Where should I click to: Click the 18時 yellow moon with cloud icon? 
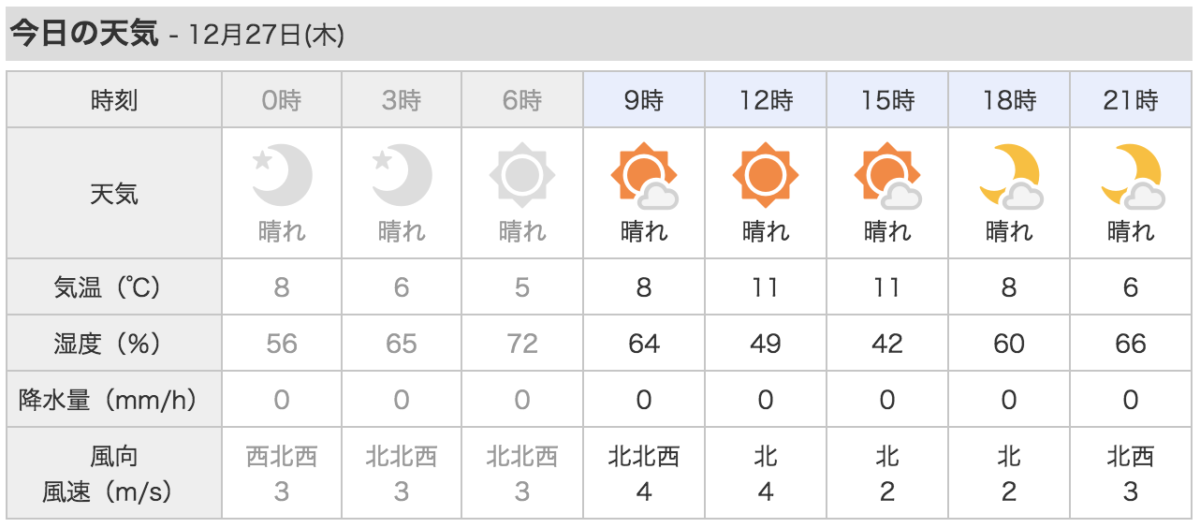1010,176
